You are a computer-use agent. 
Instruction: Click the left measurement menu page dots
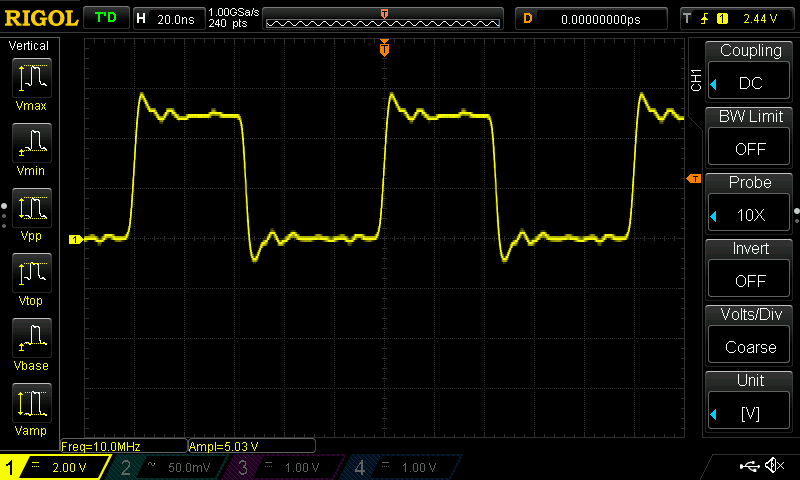click(x=4, y=216)
